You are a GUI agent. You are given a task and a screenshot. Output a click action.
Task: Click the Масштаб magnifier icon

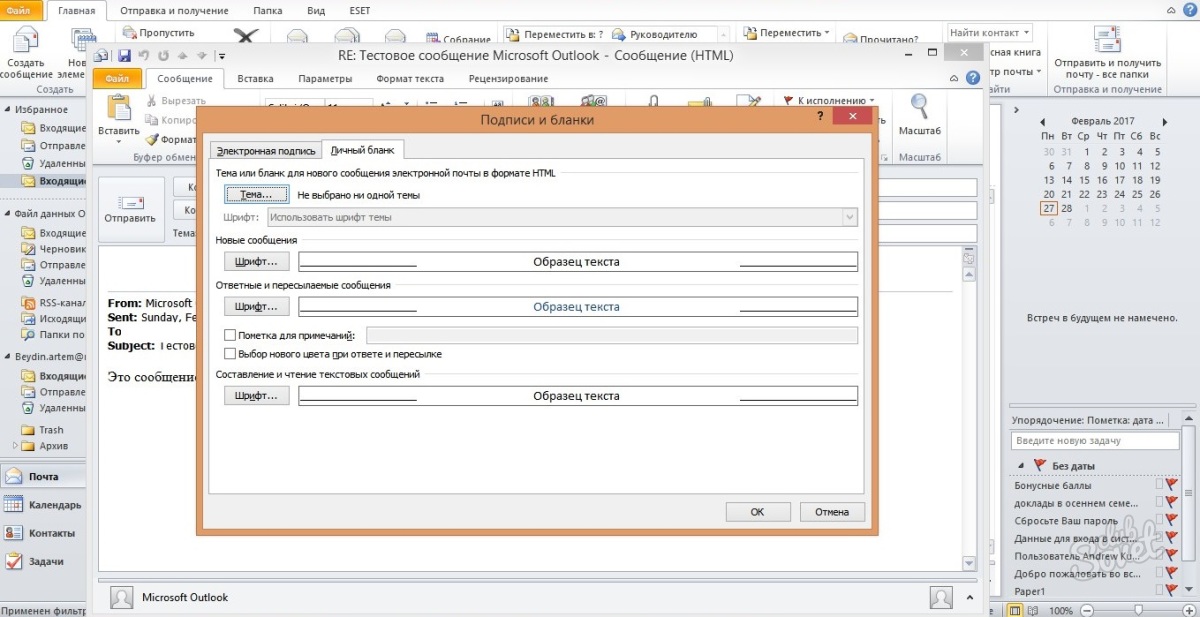pos(919,108)
